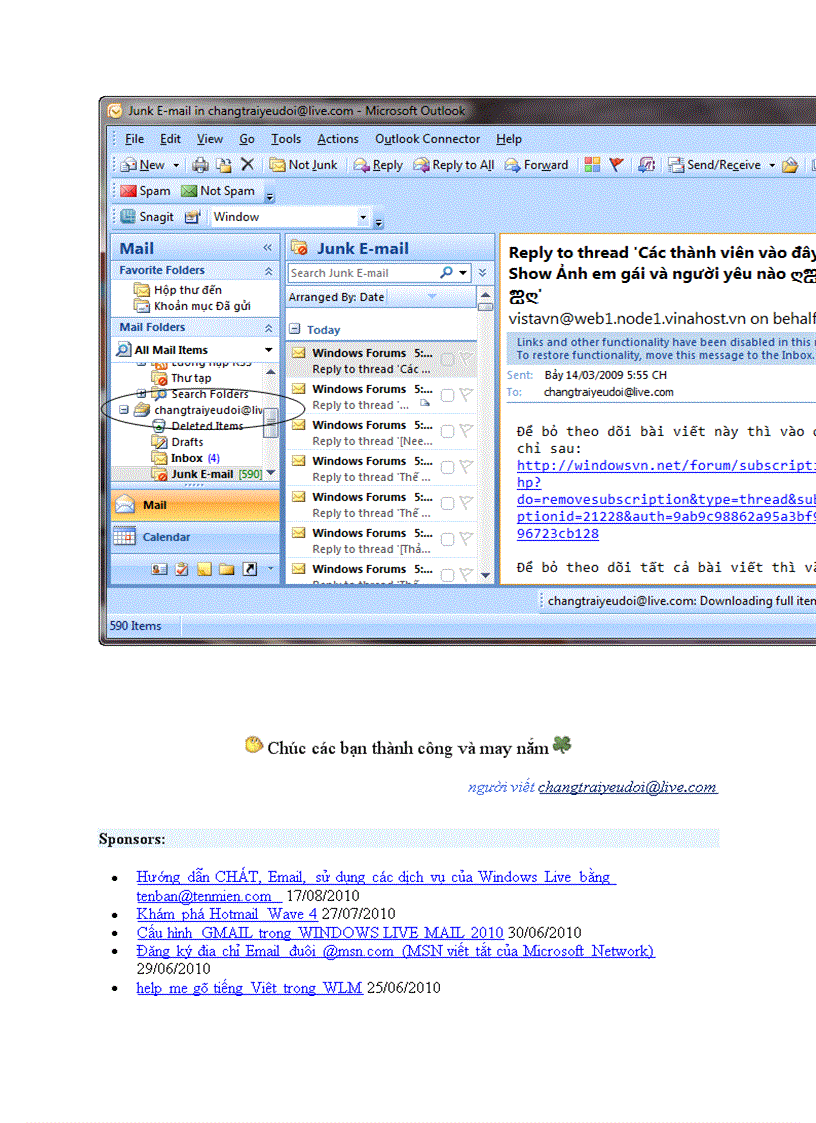Collapse the navigation pane with the Mail chevron
Screen dimensions: 816x1123
point(267,248)
